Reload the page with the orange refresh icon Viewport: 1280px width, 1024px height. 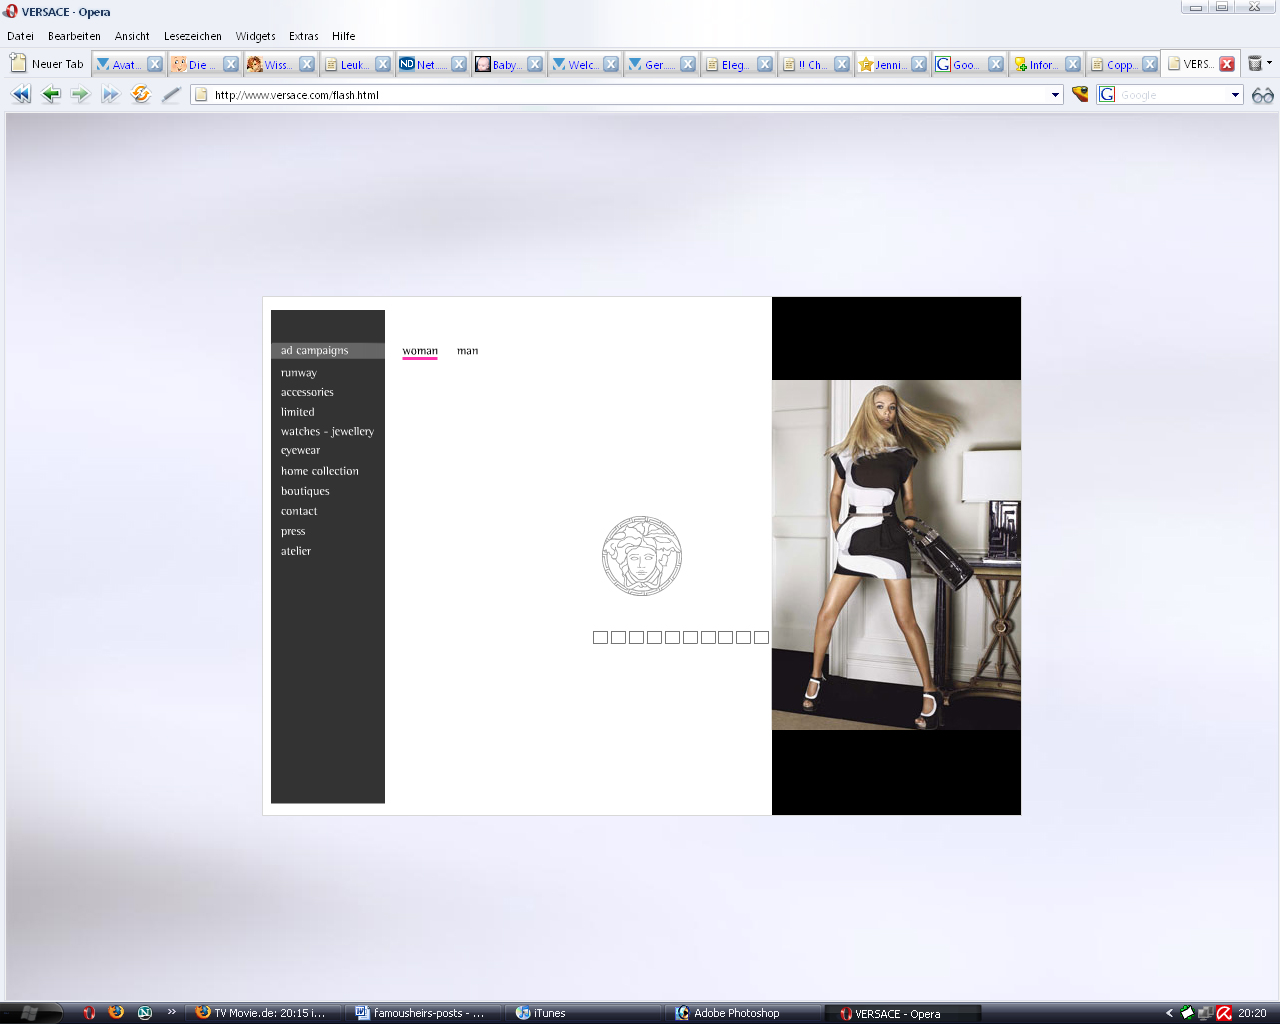[141, 94]
